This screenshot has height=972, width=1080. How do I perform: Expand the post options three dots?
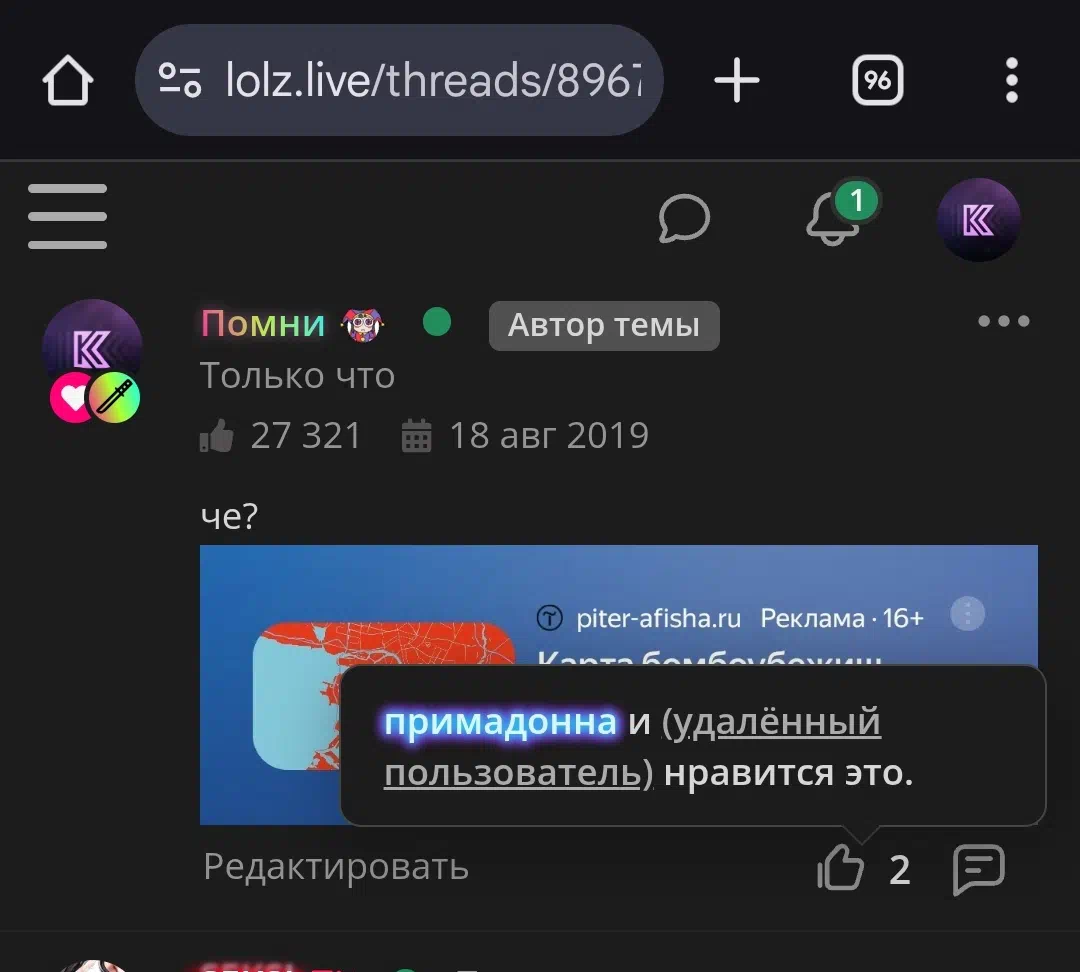click(x=1004, y=321)
